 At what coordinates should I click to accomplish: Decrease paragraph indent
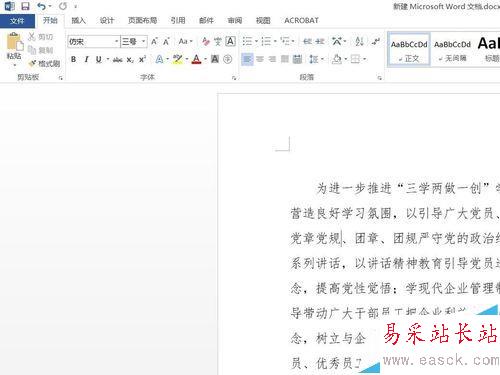pyautogui.click(x=307, y=41)
